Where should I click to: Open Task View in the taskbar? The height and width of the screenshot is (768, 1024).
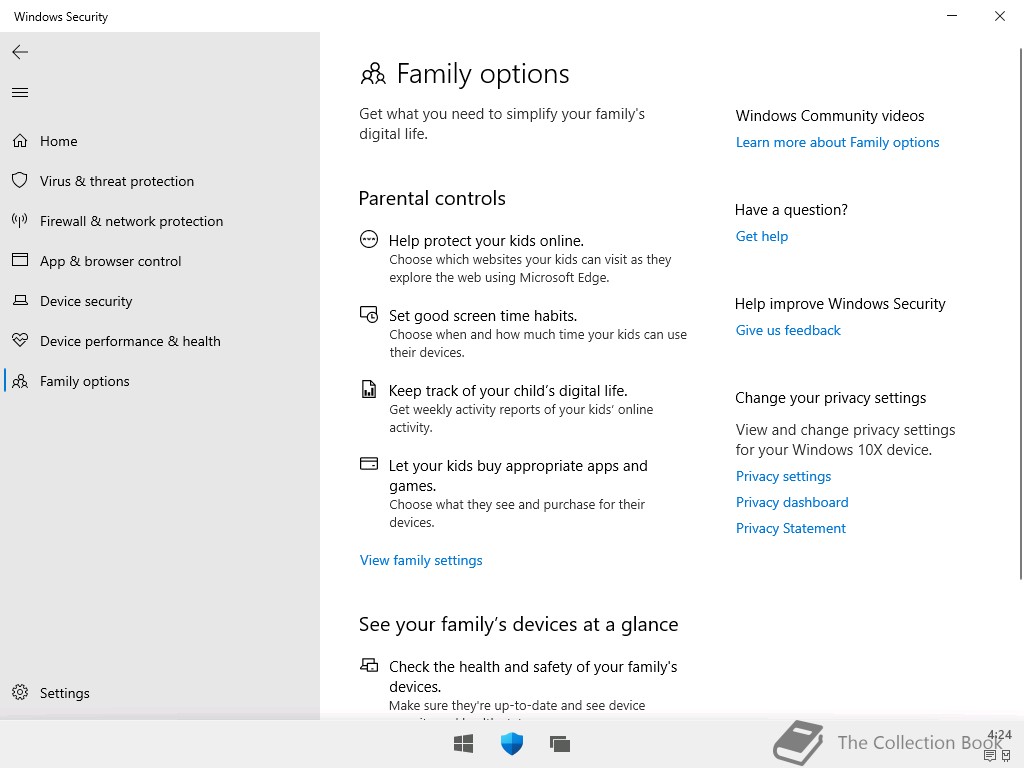(x=560, y=743)
